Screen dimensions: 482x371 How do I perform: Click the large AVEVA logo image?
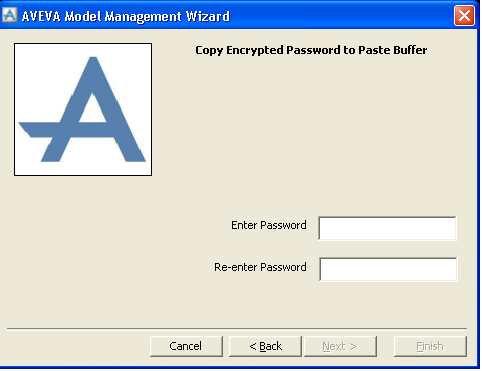83,109
